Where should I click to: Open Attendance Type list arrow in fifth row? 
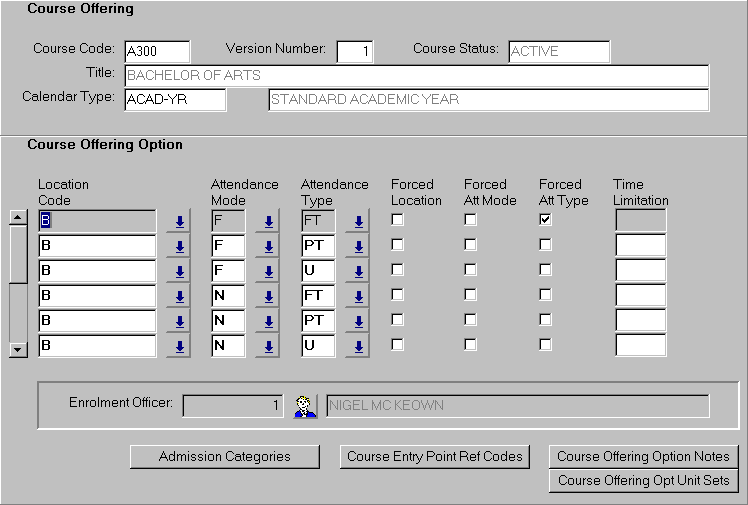357,321
